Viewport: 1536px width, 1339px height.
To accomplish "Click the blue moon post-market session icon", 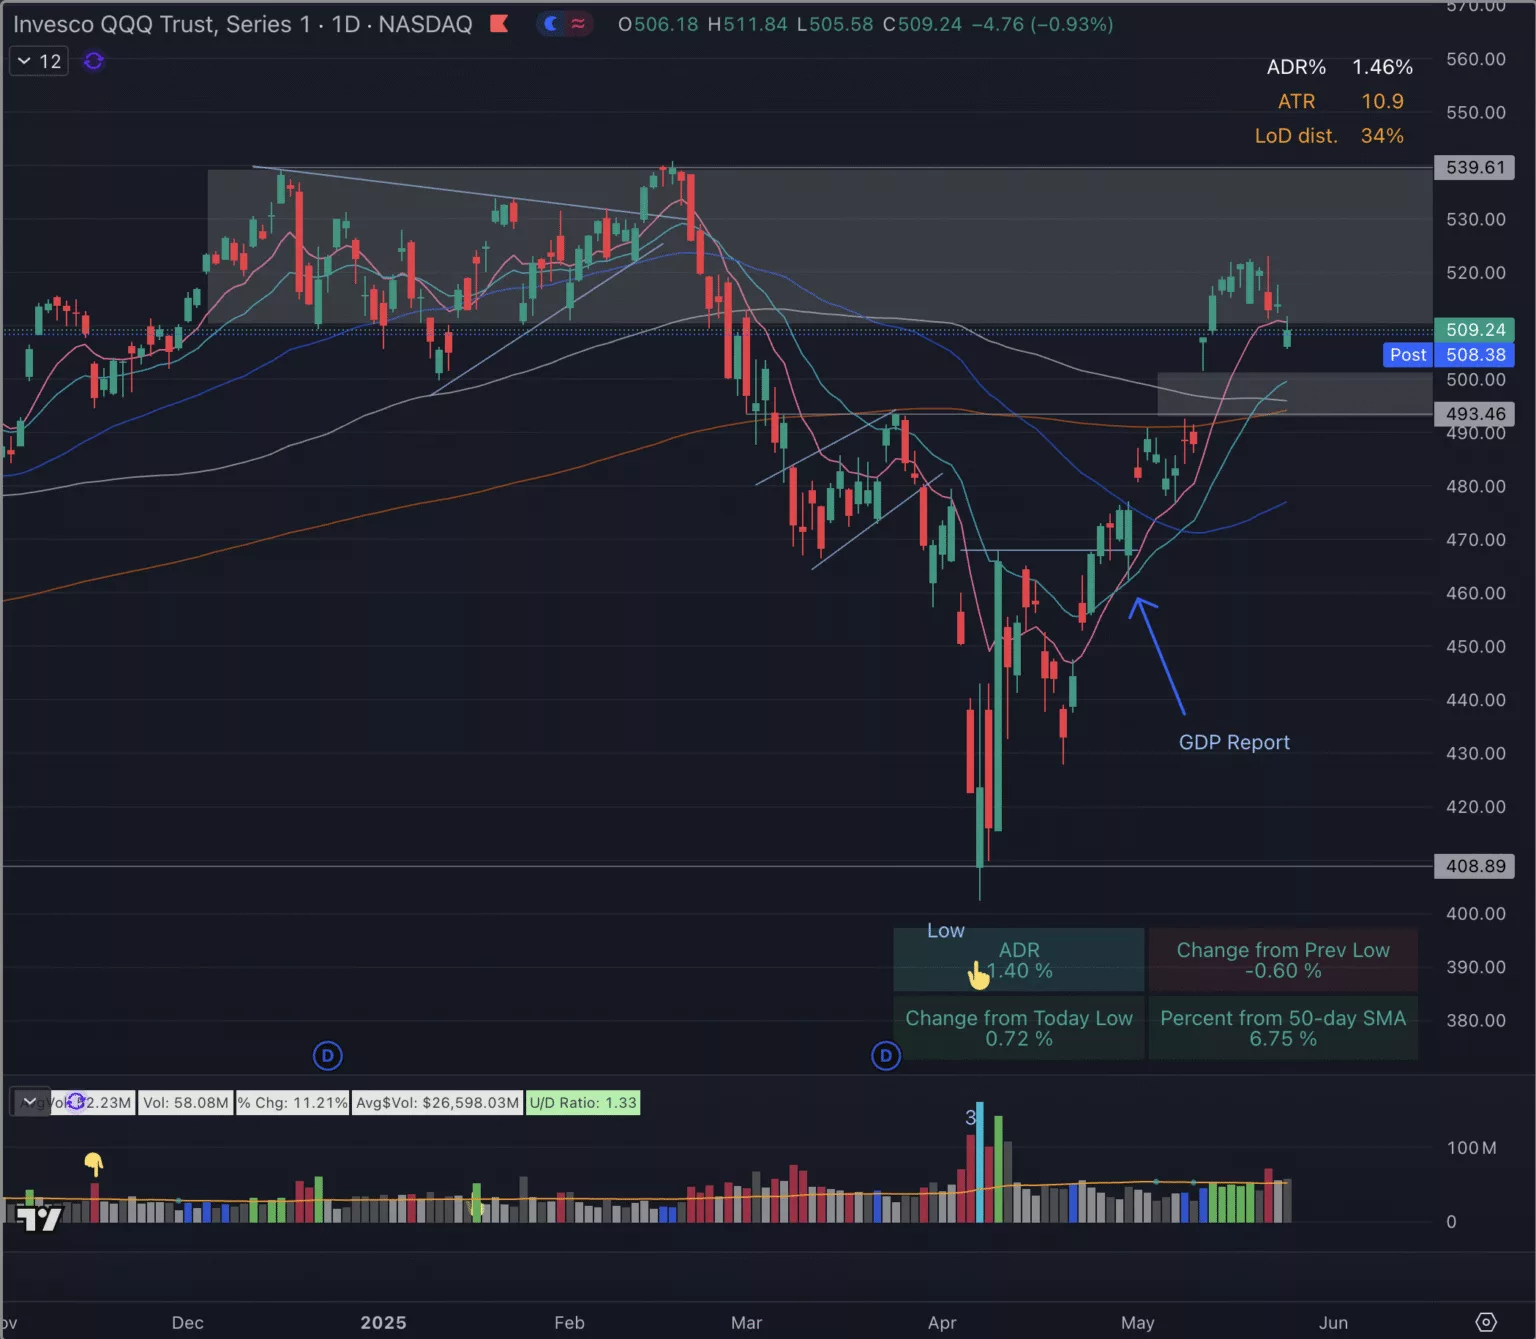I will click(551, 24).
